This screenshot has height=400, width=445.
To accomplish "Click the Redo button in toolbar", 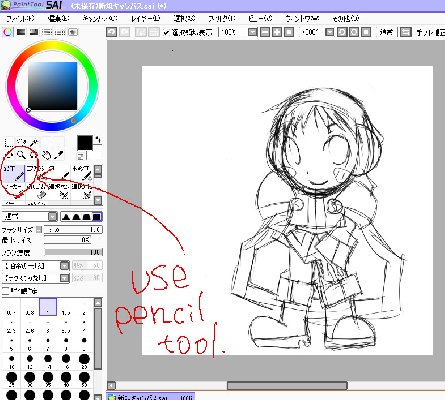I will (x=125, y=32).
